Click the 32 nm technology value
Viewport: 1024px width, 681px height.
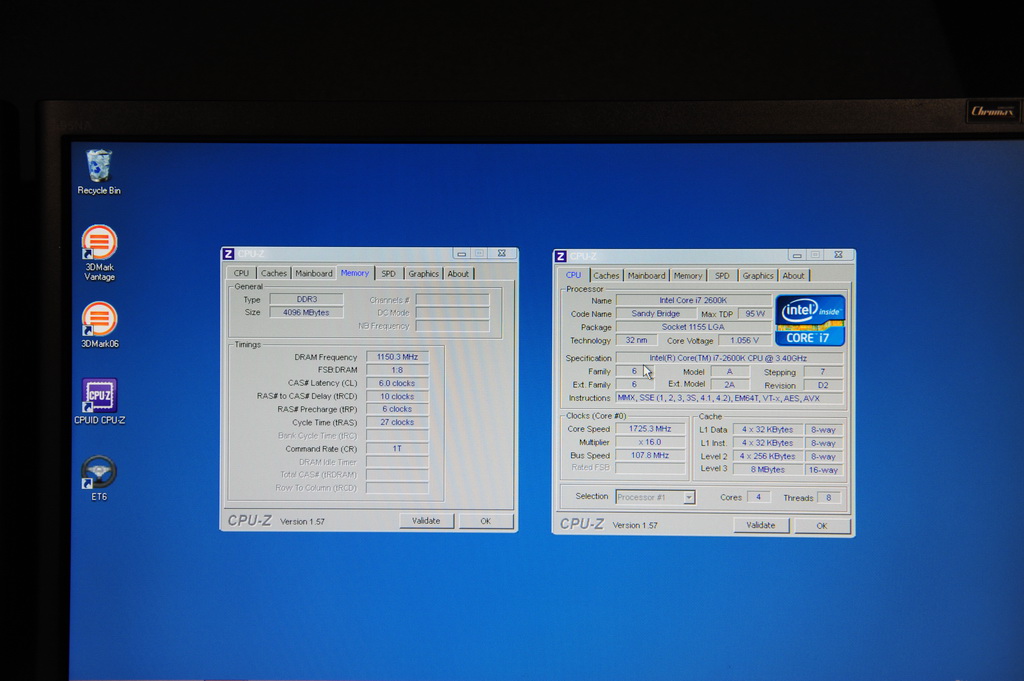pyautogui.click(x=636, y=340)
